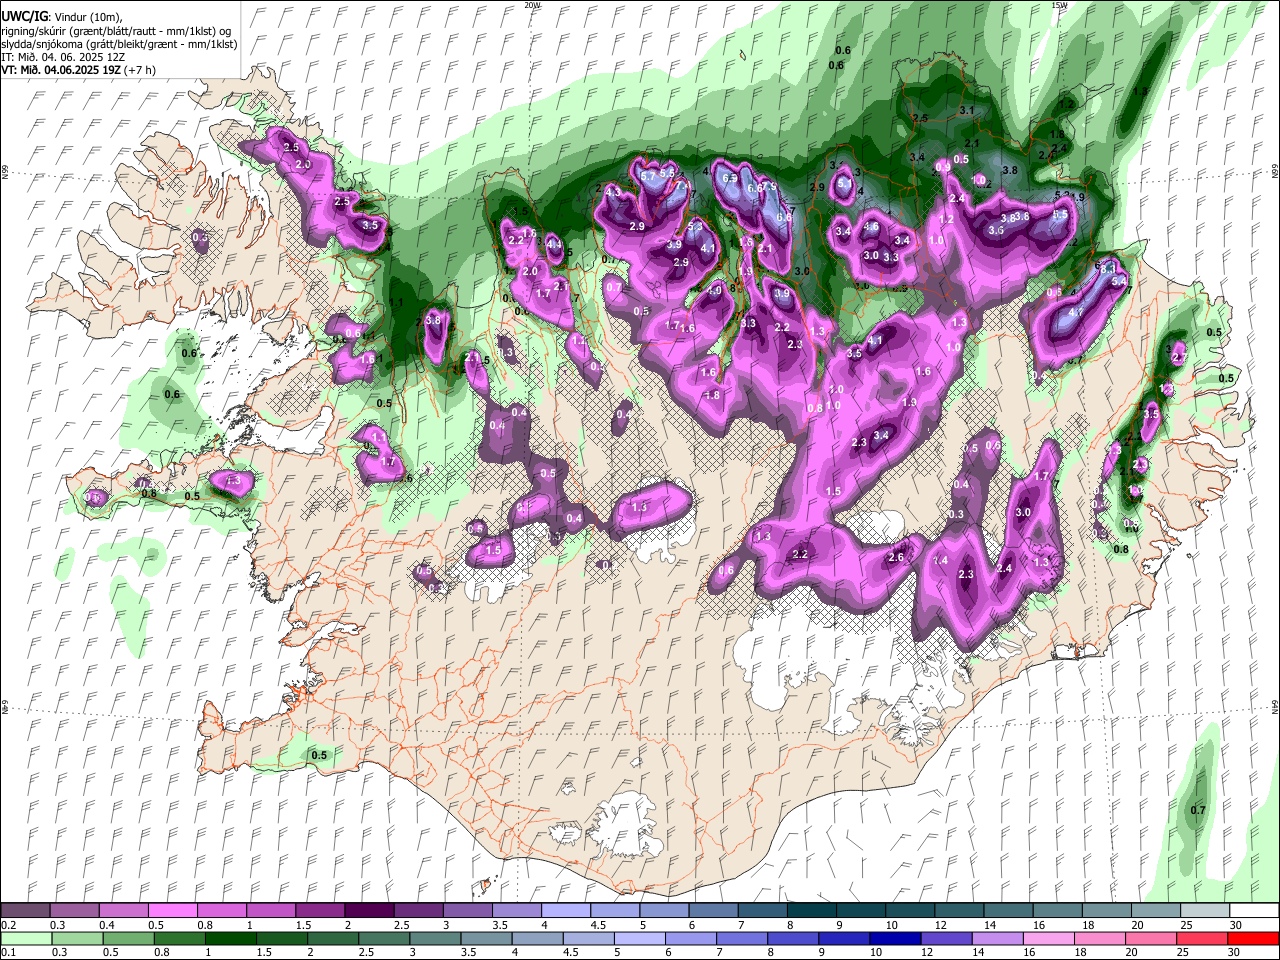Select the magenta 1–1.5 snow legend swatch

[x=271, y=910]
